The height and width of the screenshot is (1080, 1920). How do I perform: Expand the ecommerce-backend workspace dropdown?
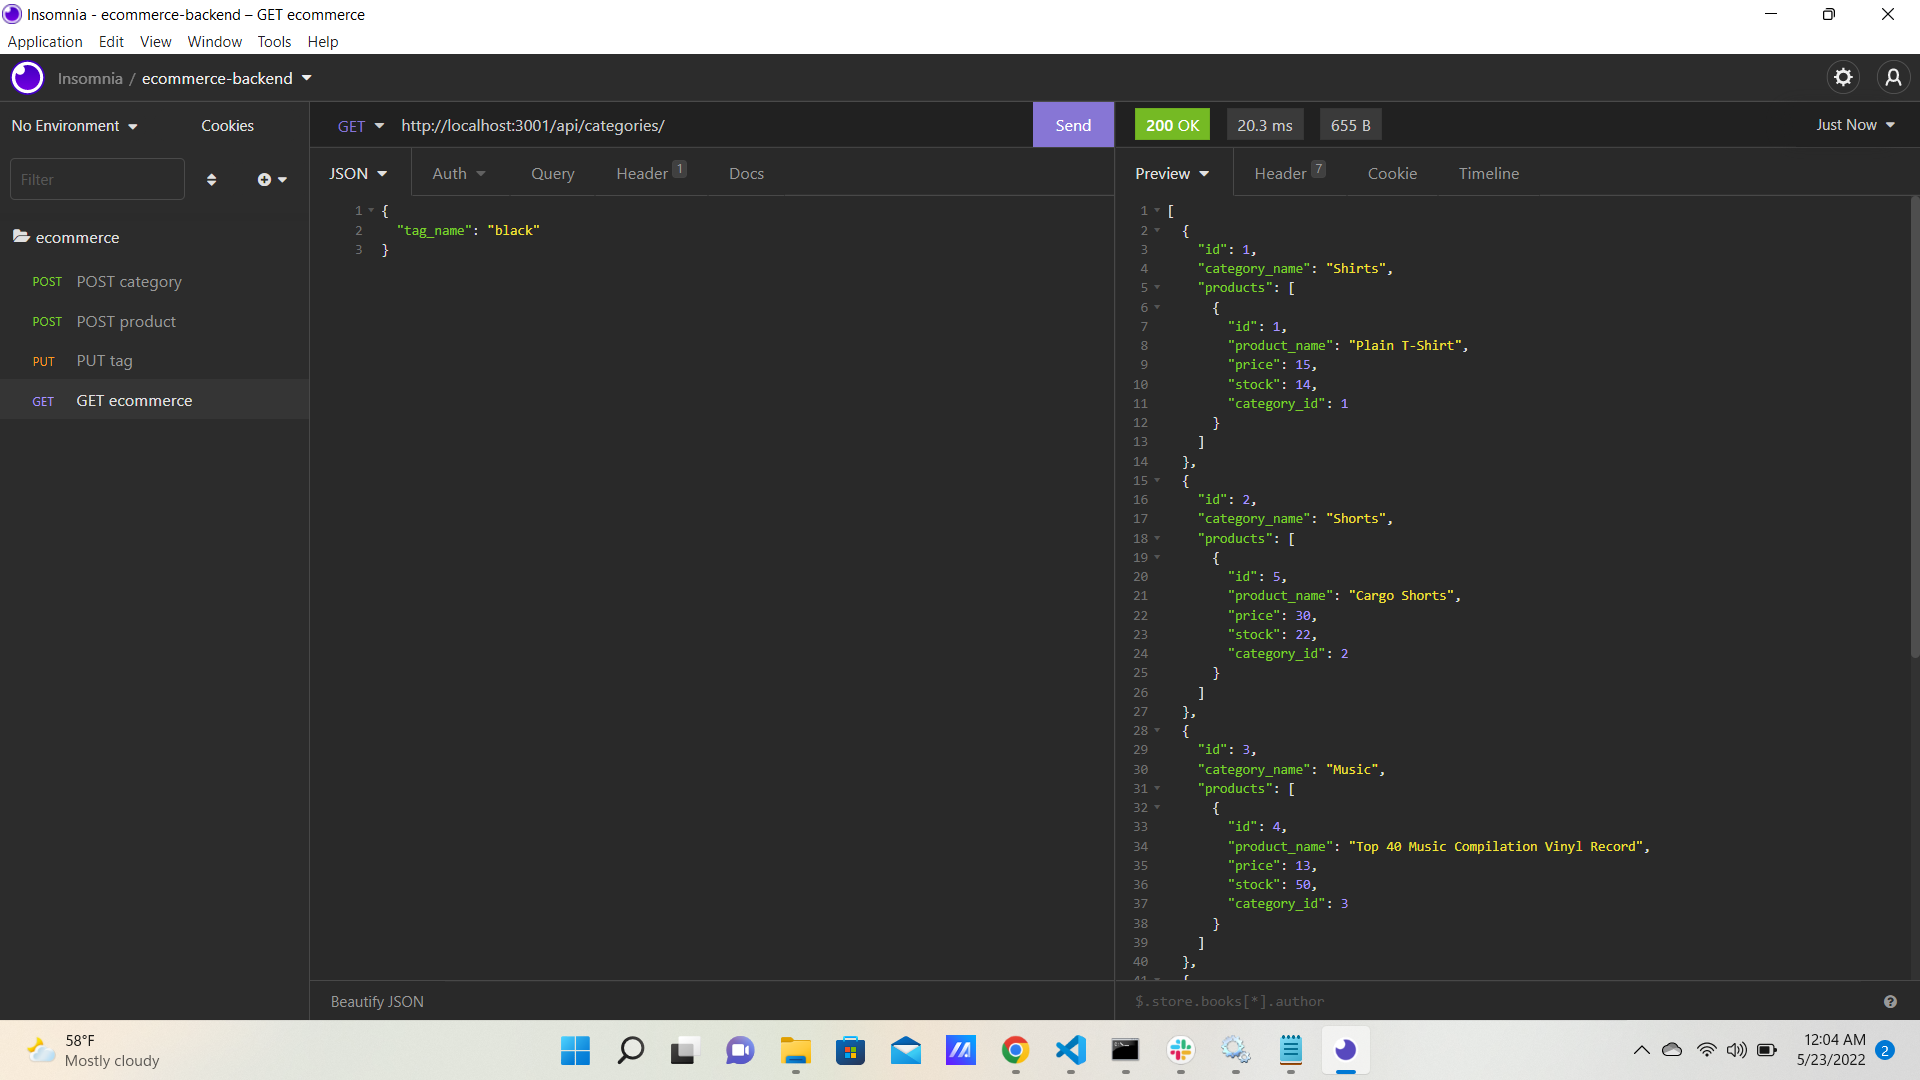tap(227, 78)
